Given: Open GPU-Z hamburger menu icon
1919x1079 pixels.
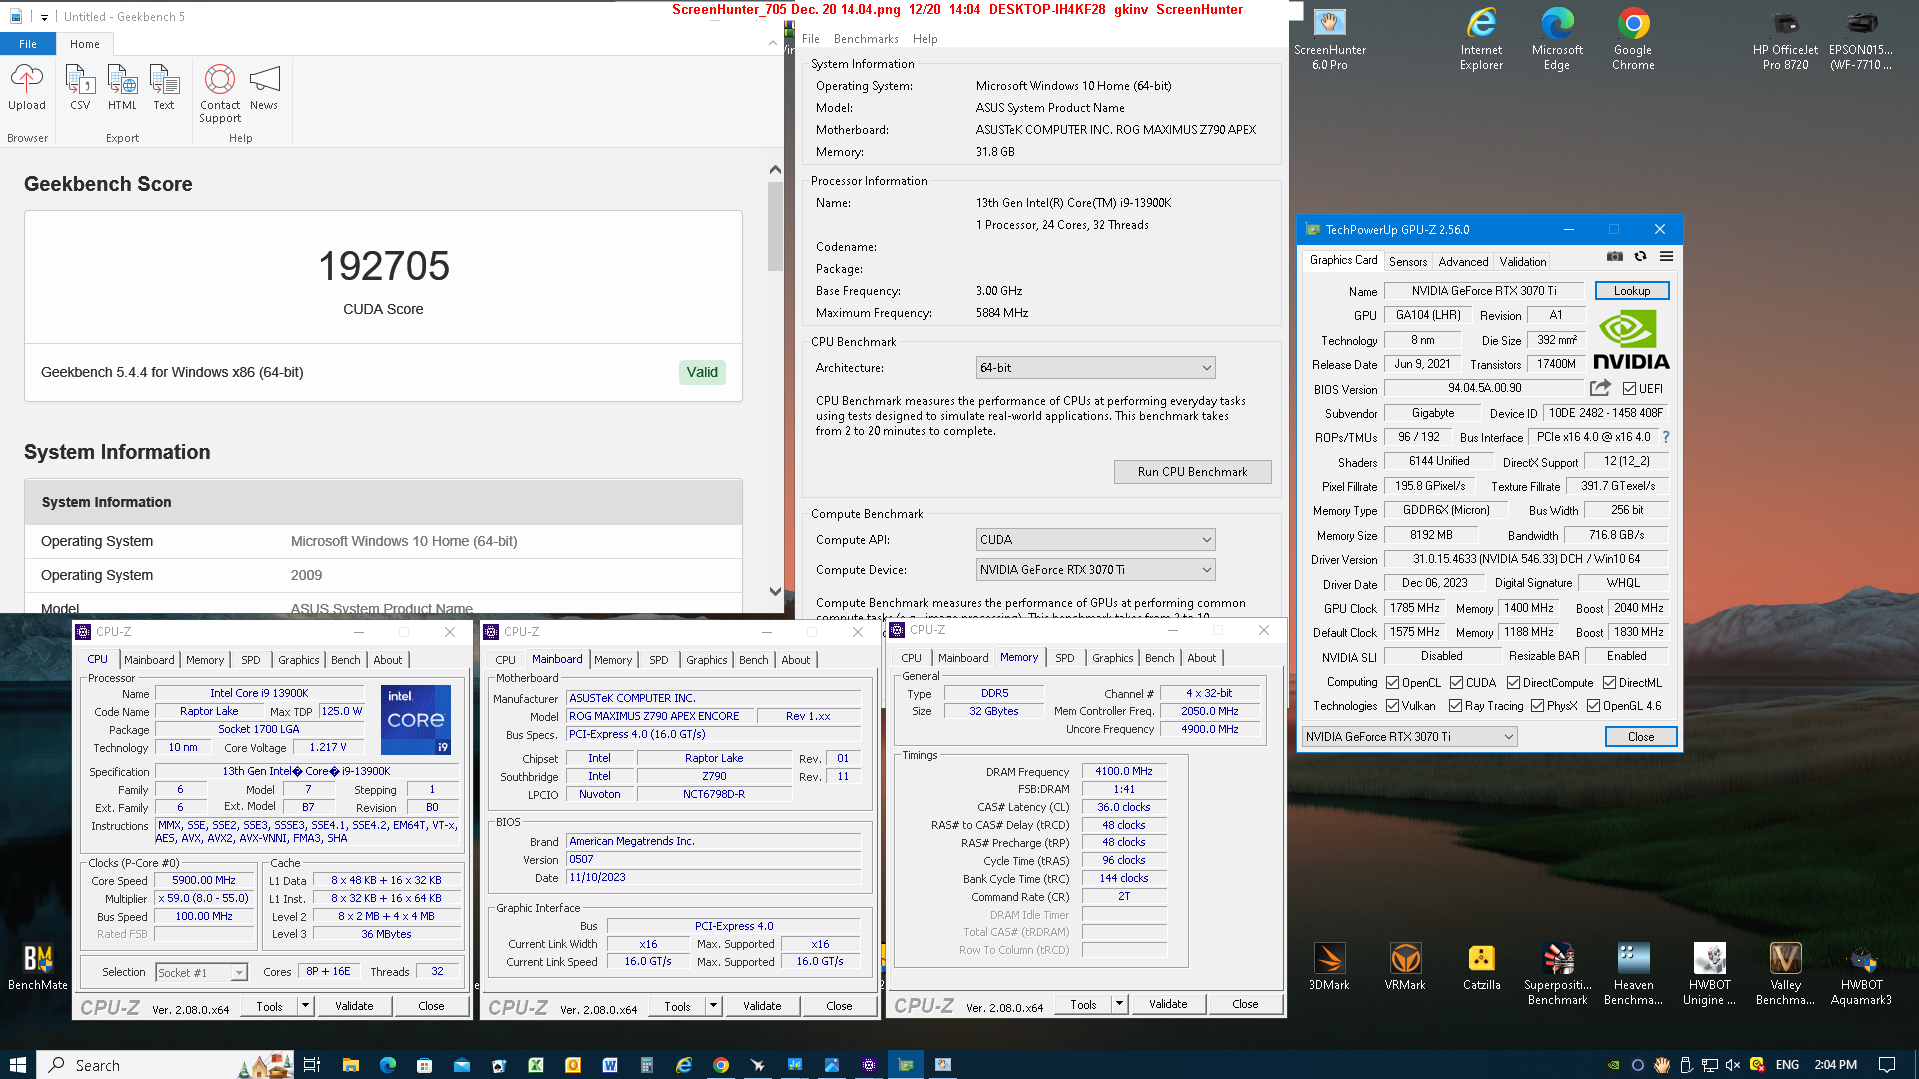Looking at the screenshot, I should click(1666, 257).
